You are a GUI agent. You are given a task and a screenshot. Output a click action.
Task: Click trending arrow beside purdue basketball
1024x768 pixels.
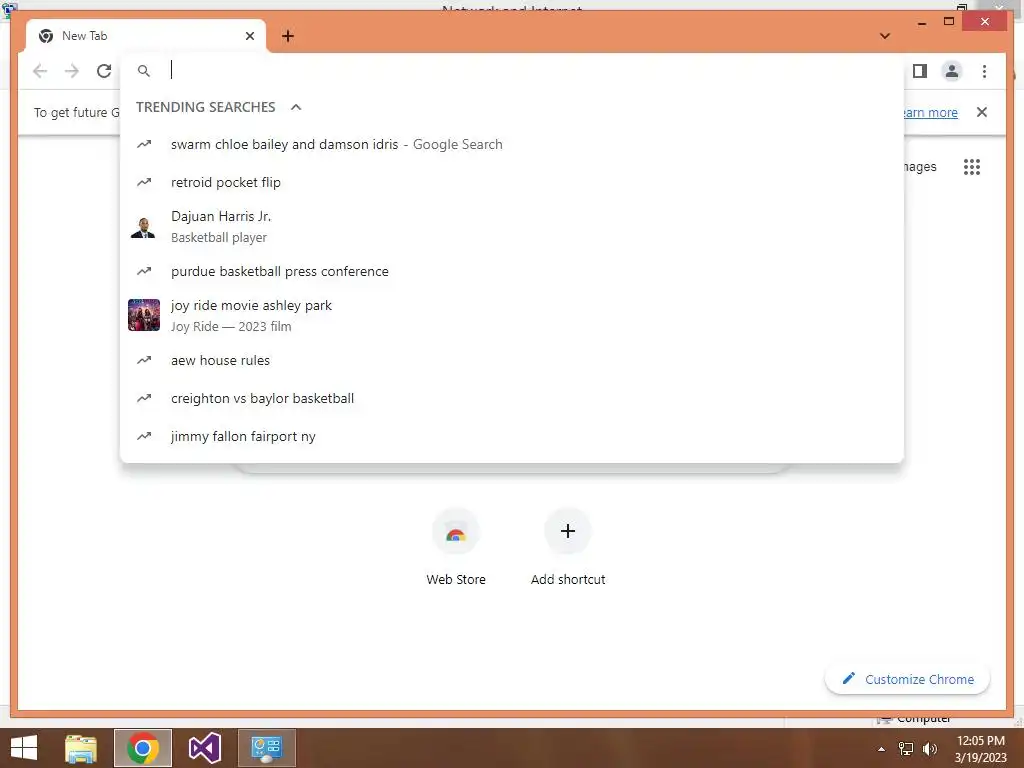coord(144,271)
